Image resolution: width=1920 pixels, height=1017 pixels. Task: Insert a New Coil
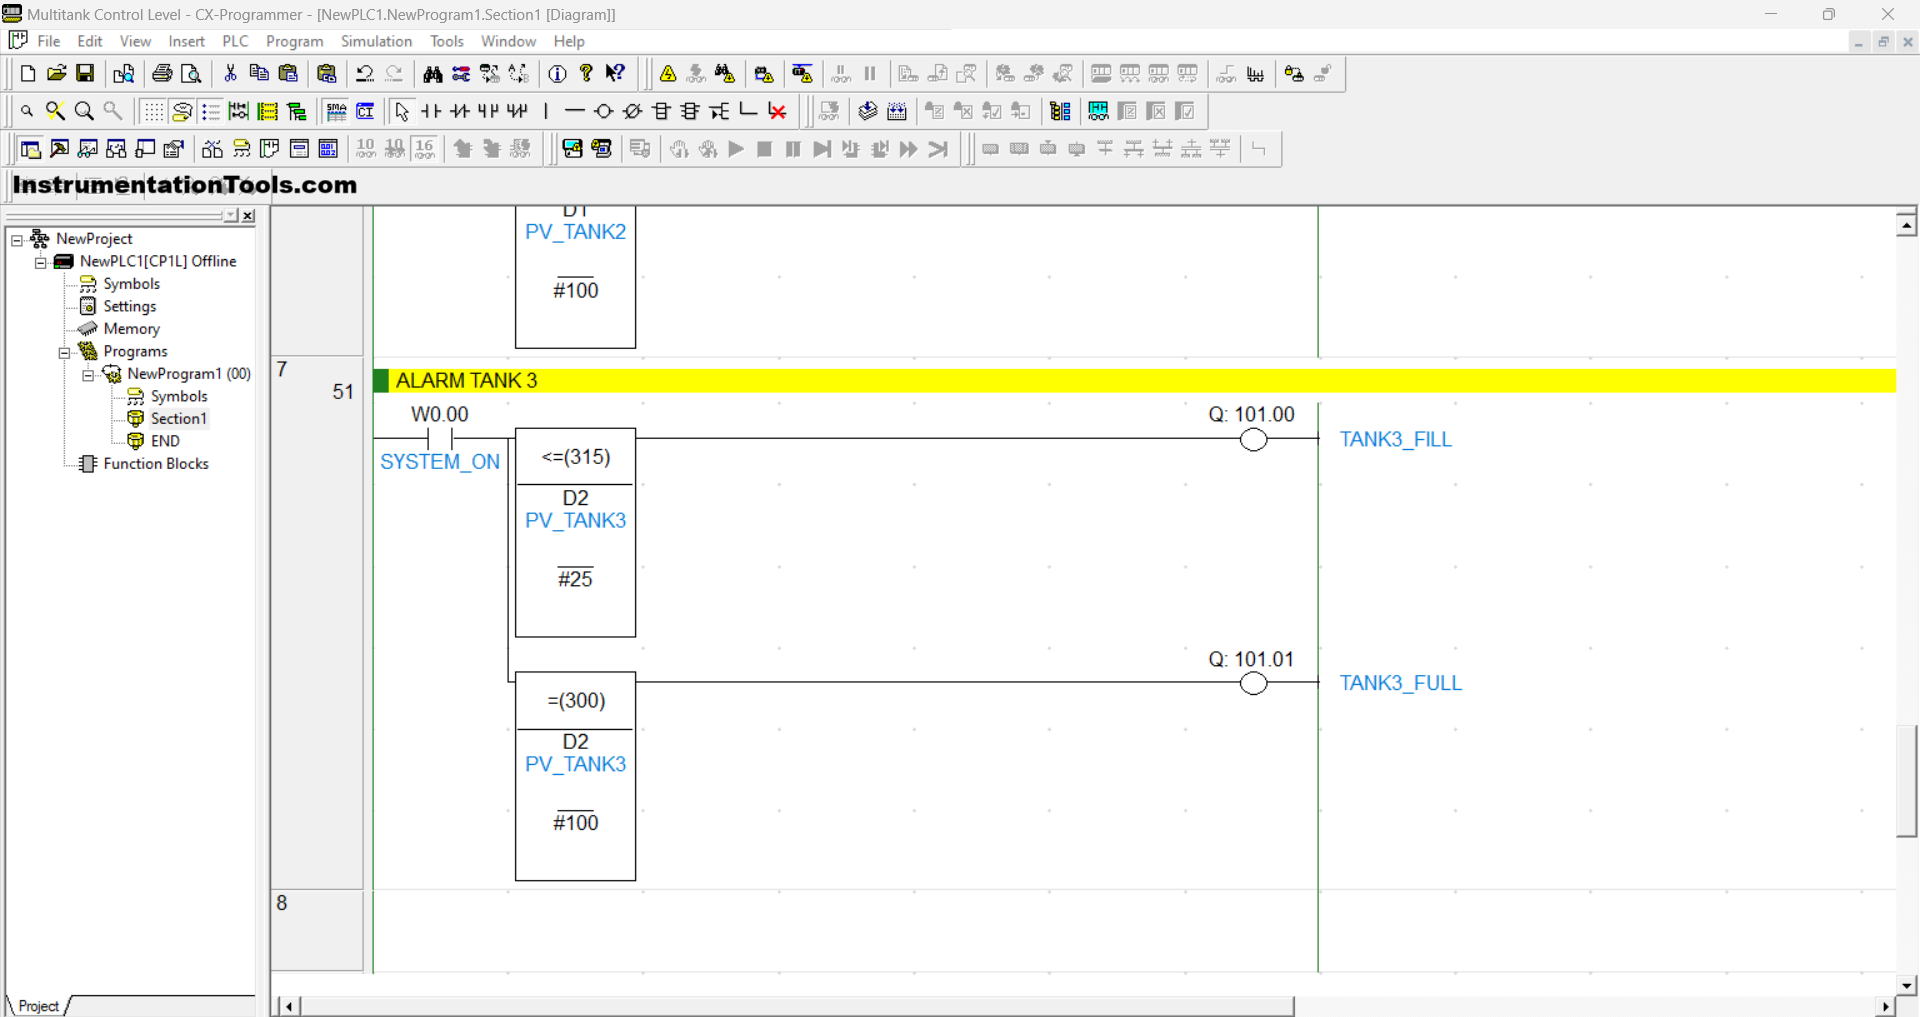click(x=604, y=111)
